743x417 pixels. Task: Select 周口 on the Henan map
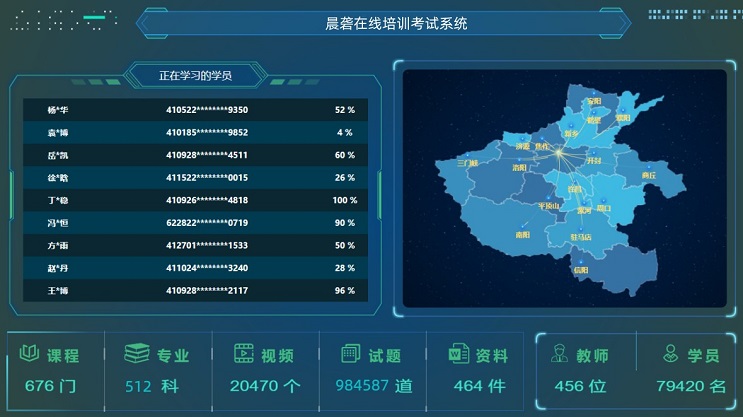coord(604,208)
